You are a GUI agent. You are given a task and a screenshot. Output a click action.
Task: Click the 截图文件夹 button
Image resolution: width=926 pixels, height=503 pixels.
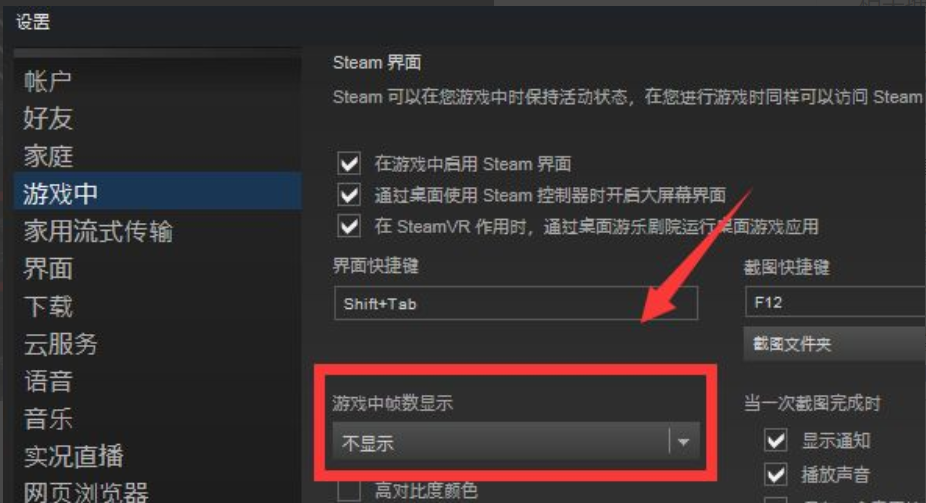coord(834,344)
